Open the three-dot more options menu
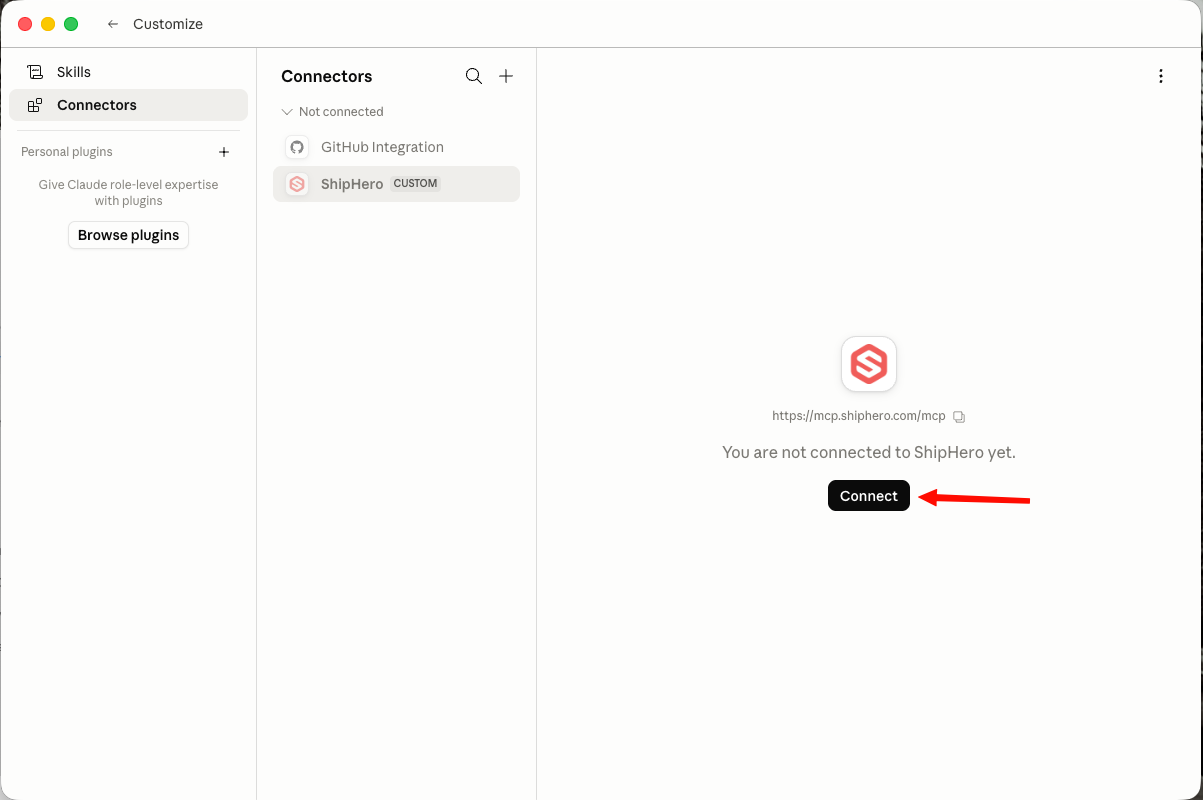 click(1160, 76)
